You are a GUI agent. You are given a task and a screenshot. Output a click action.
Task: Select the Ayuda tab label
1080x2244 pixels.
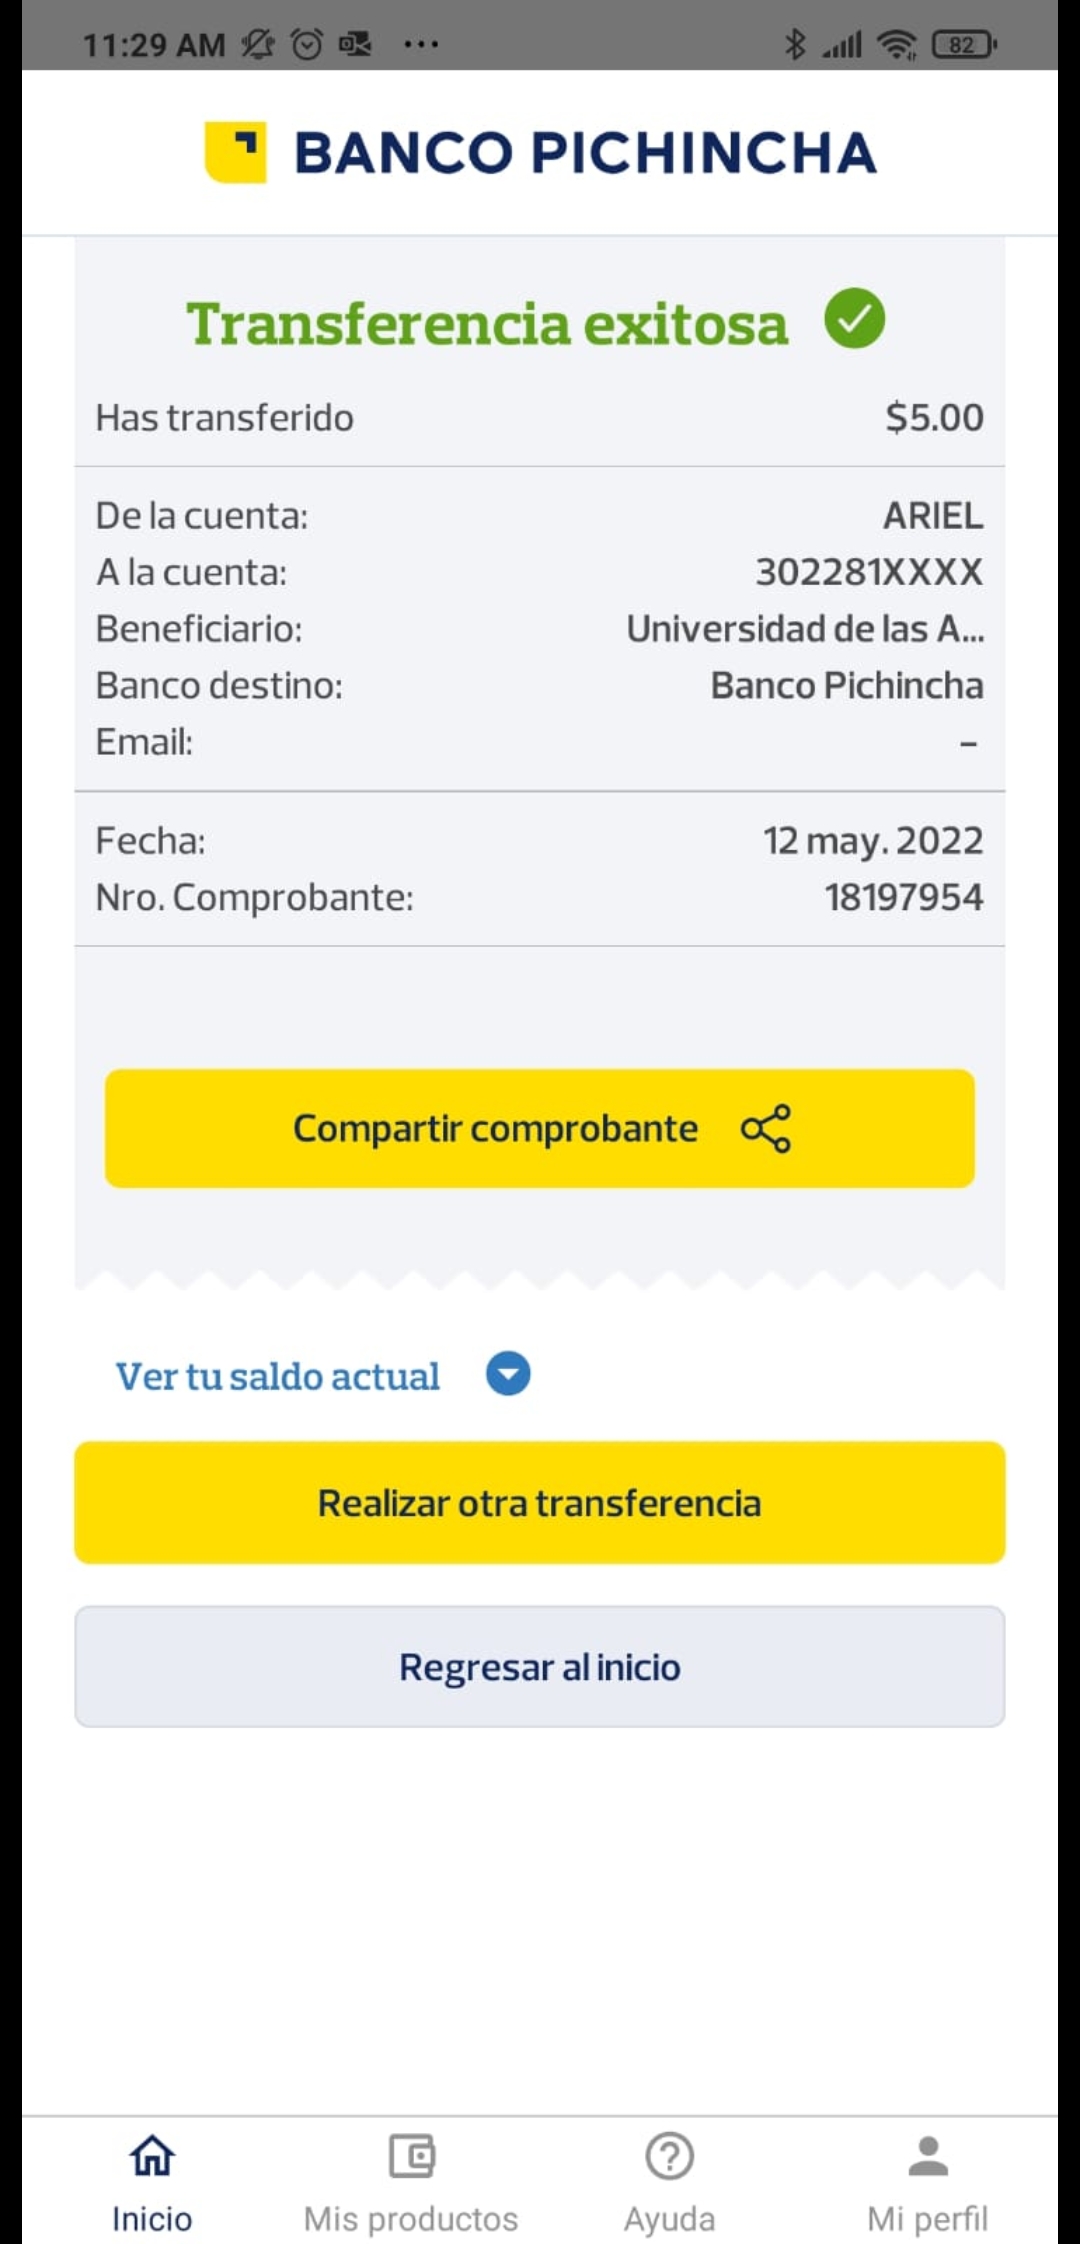669,2219
